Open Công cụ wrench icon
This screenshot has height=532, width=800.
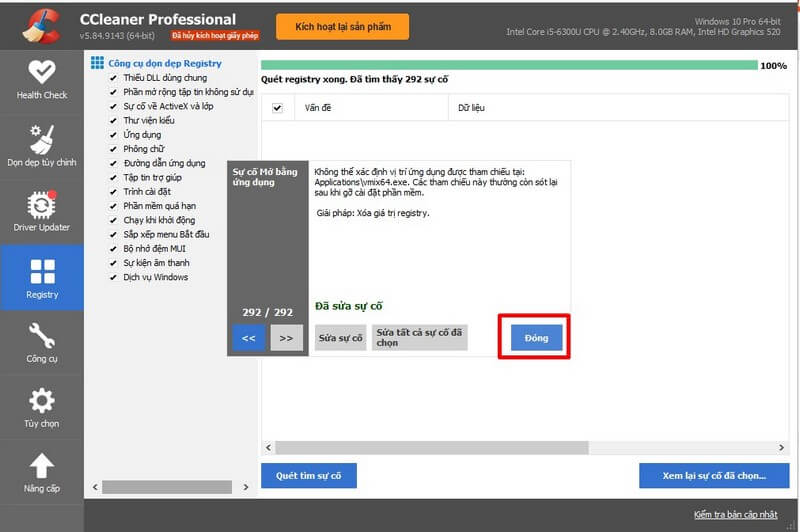[42, 336]
